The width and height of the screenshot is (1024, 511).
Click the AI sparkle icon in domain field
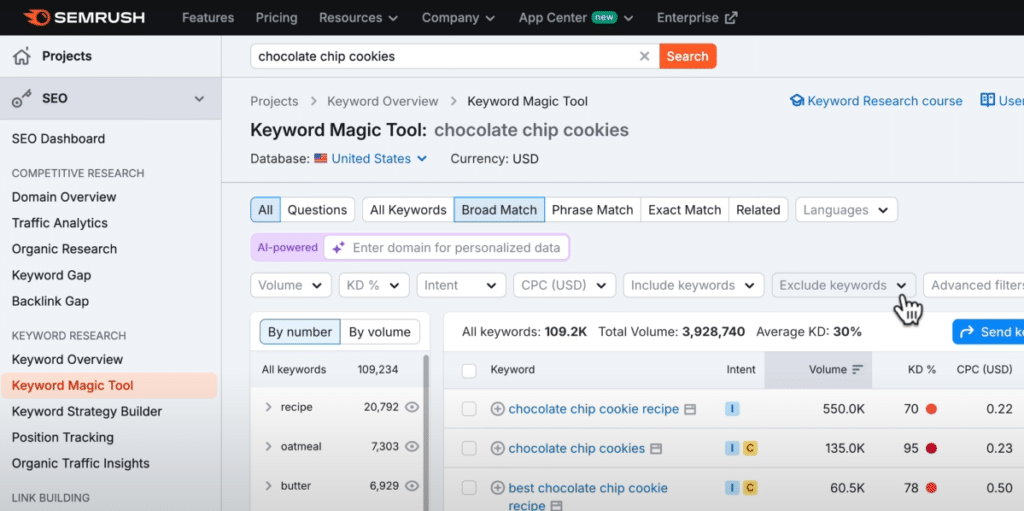tap(338, 248)
